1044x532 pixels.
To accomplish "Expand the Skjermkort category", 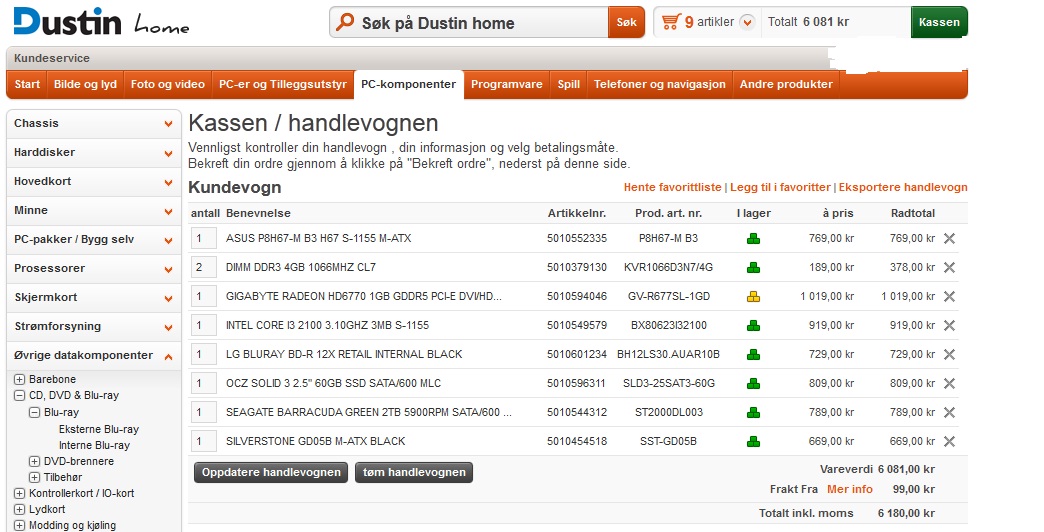I will [168, 298].
